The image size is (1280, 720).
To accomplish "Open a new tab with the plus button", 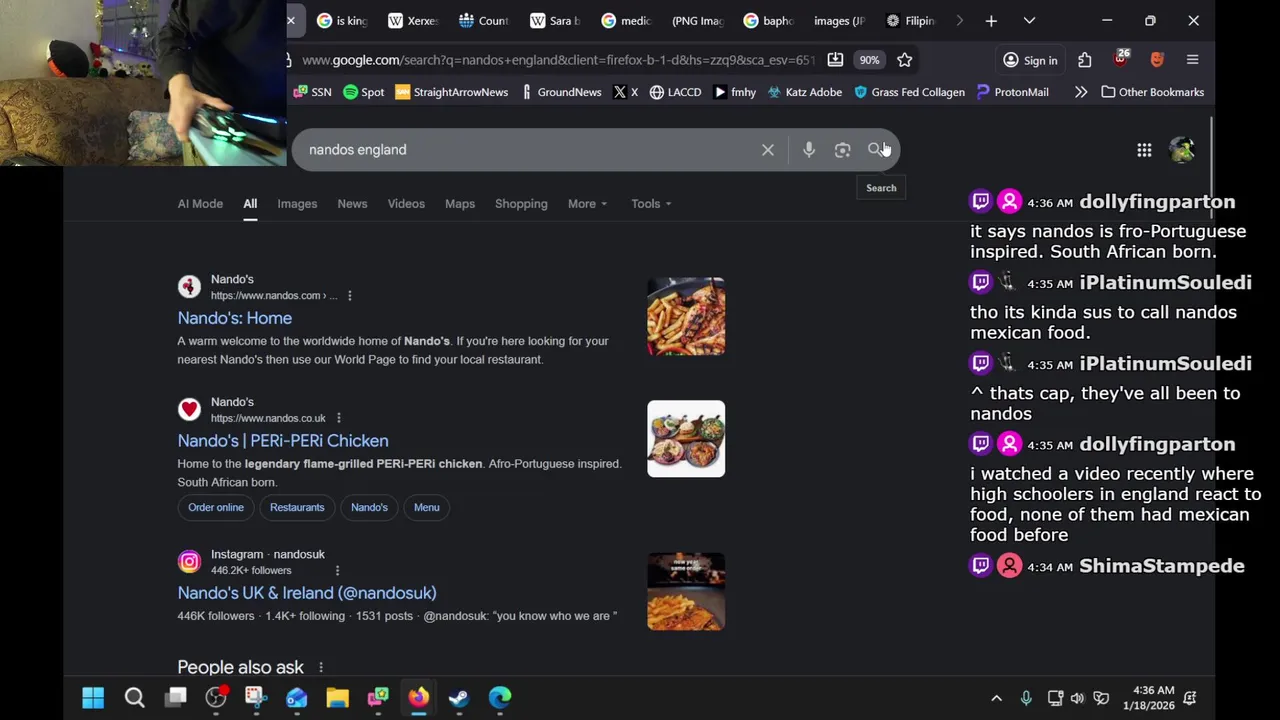I will click(x=991, y=20).
